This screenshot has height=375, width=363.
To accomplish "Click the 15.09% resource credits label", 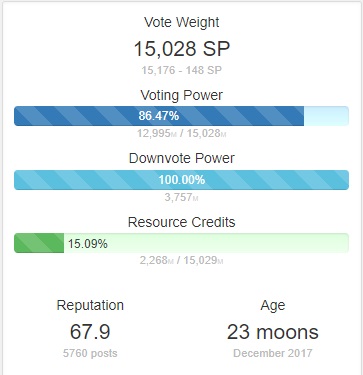I will [88, 244].
